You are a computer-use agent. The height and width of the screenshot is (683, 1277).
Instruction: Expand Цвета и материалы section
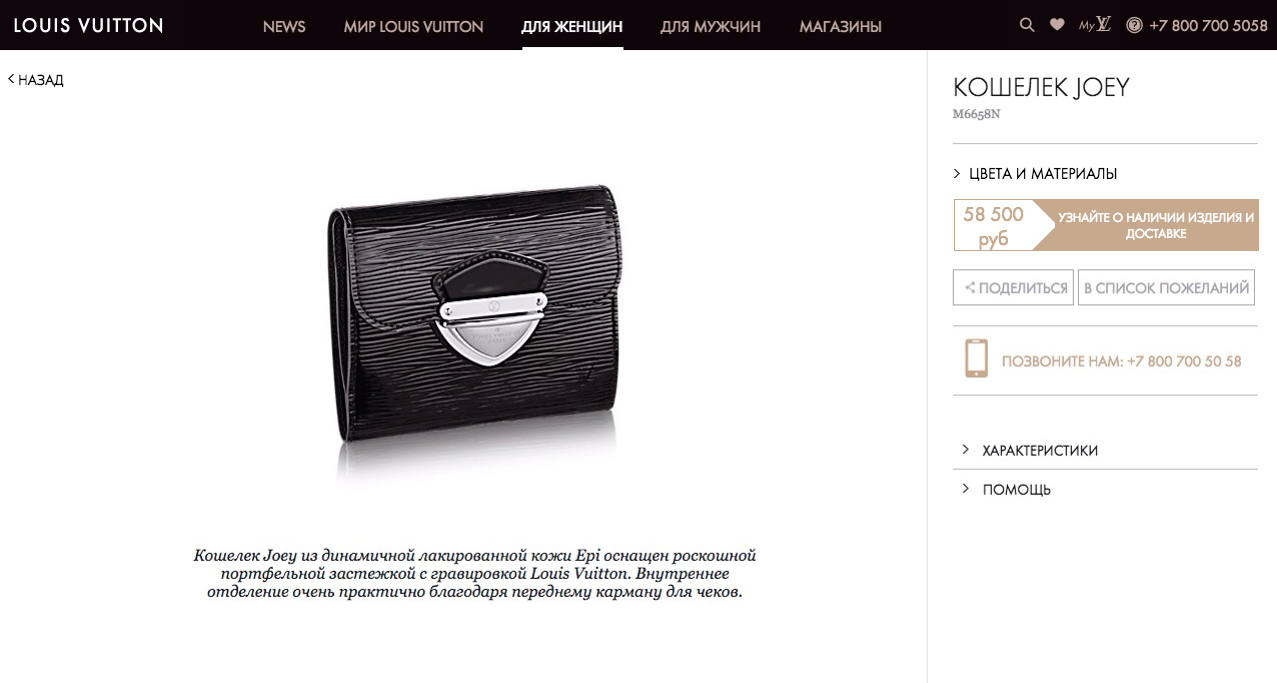pos(1035,174)
